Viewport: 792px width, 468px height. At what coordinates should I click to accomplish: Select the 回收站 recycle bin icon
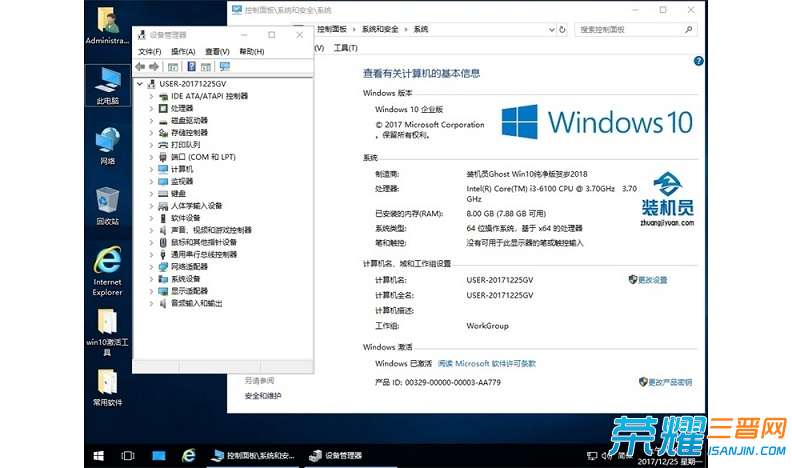(108, 206)
